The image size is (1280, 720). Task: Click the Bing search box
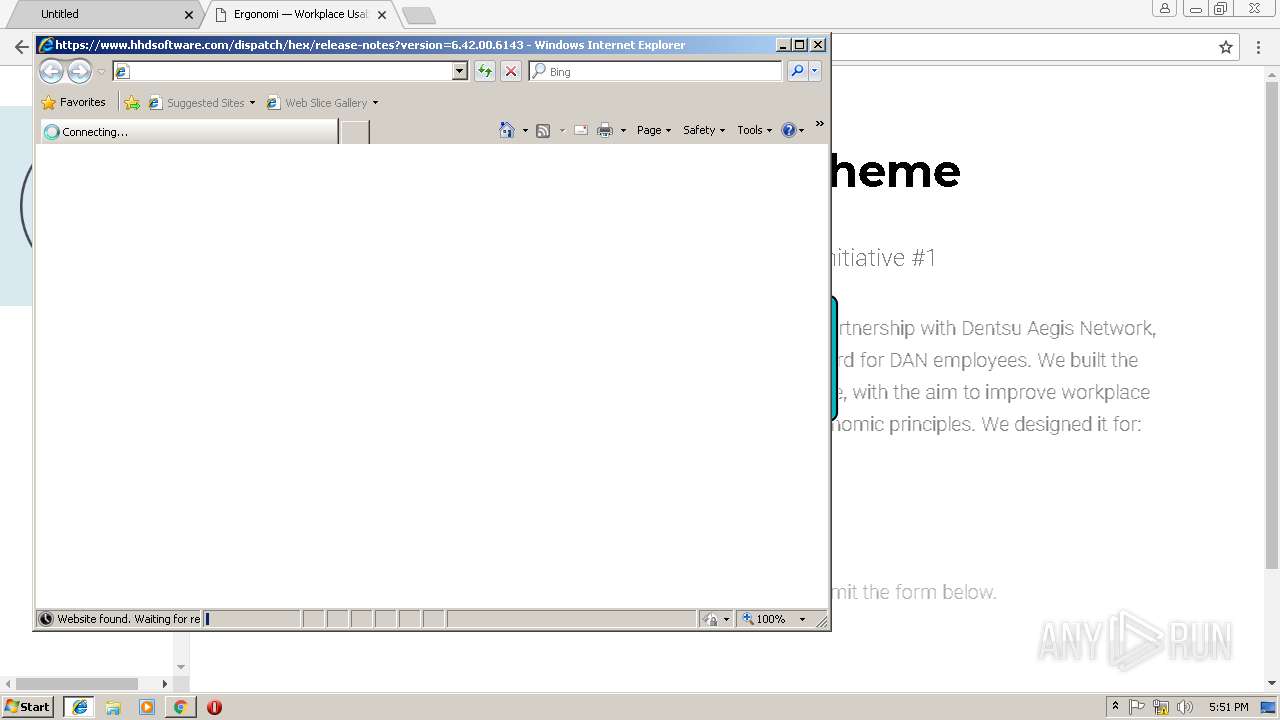coord(655,71)
